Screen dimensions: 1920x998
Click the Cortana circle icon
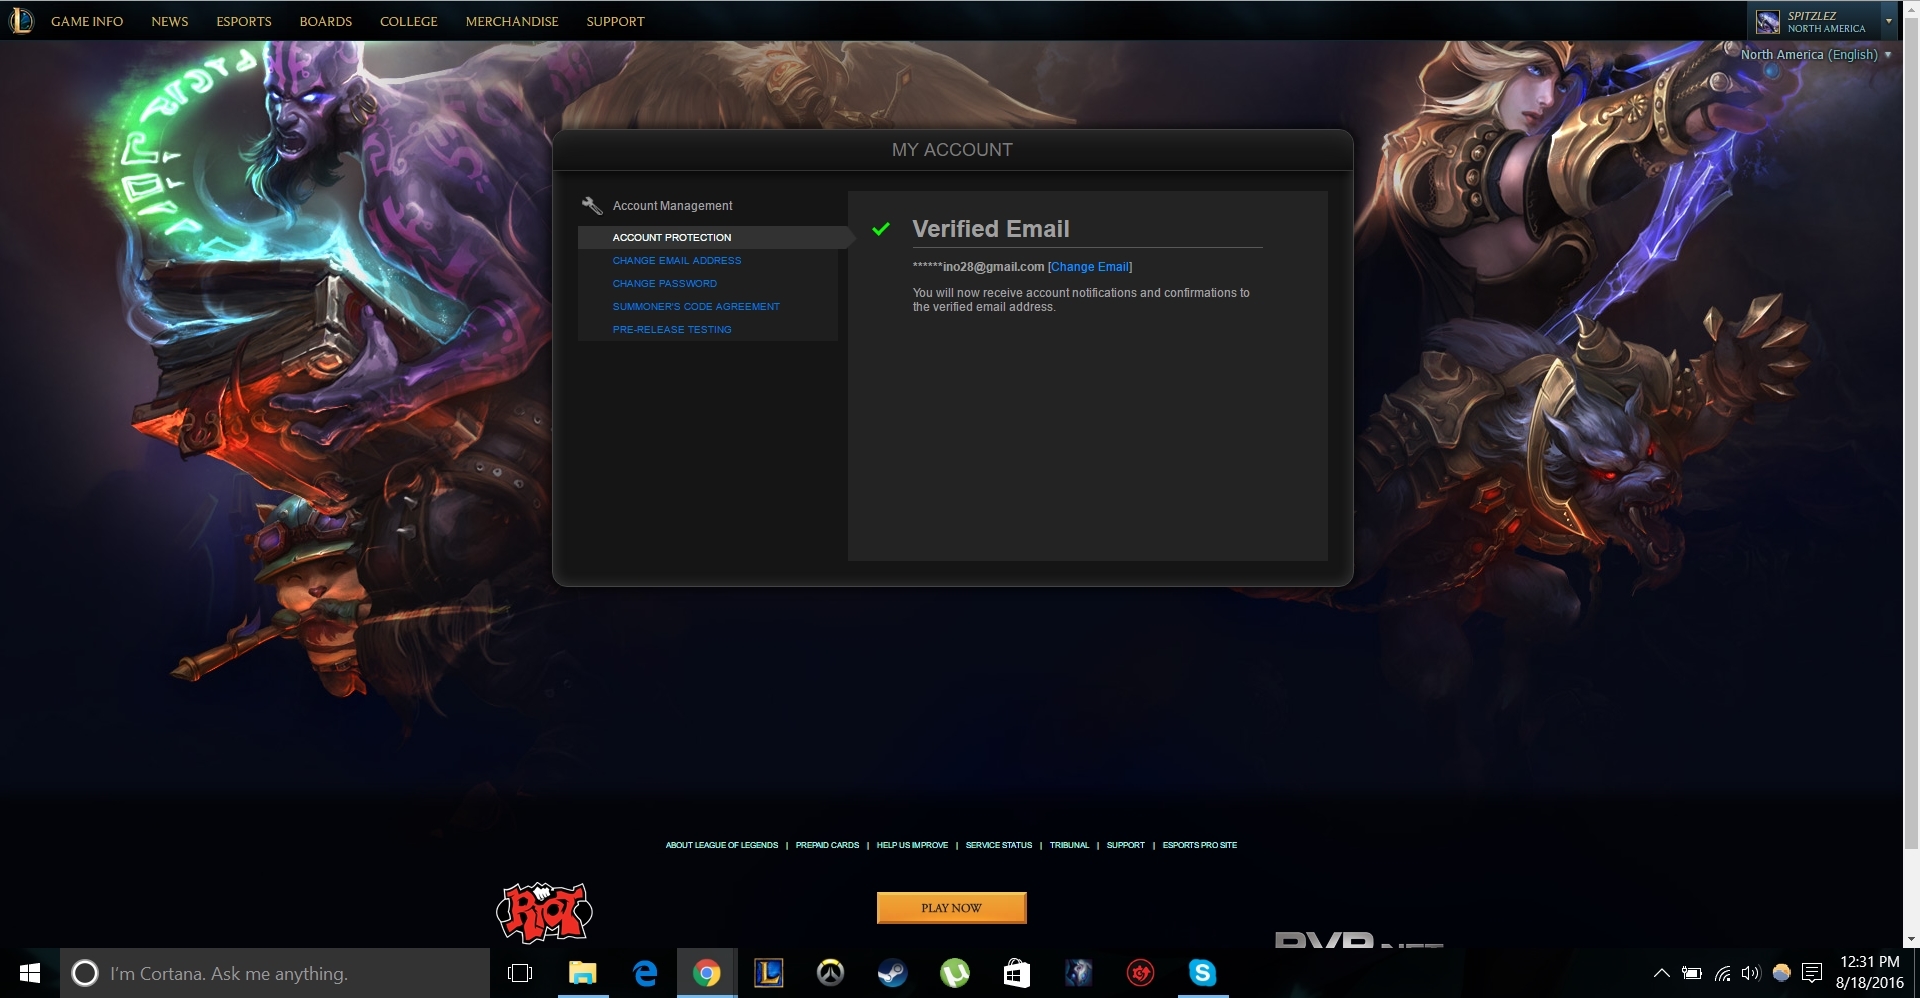pos(85,973)
